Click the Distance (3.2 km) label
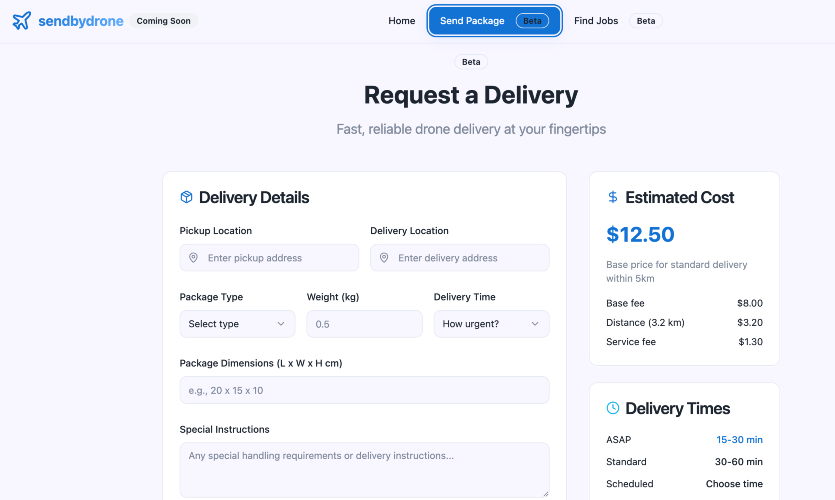 pyautogui.click(x=645, y=322)
